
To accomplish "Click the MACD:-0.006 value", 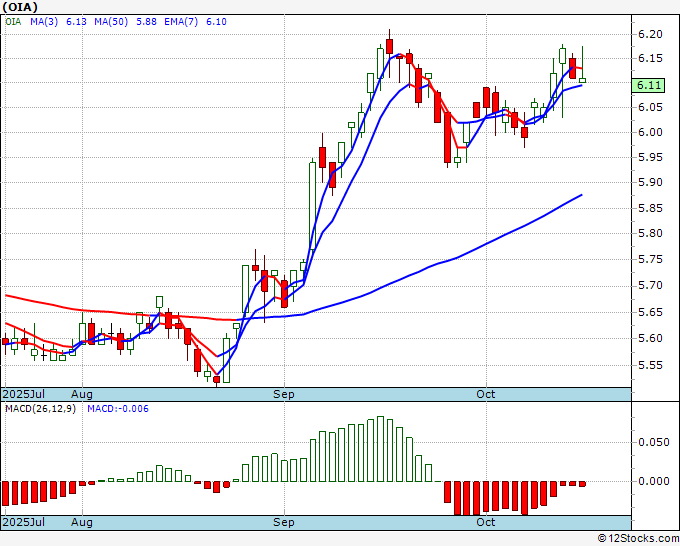I will point(118,409).
